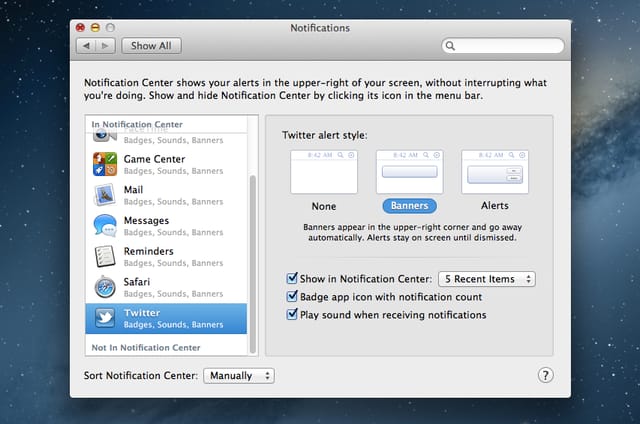
Task: Select Mail in the app list
Action: click(x=166, y=195)
